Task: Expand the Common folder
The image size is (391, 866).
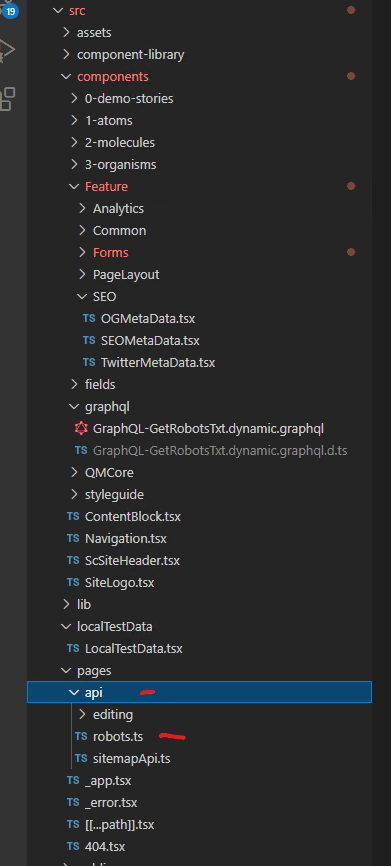Action: (82, 231)
